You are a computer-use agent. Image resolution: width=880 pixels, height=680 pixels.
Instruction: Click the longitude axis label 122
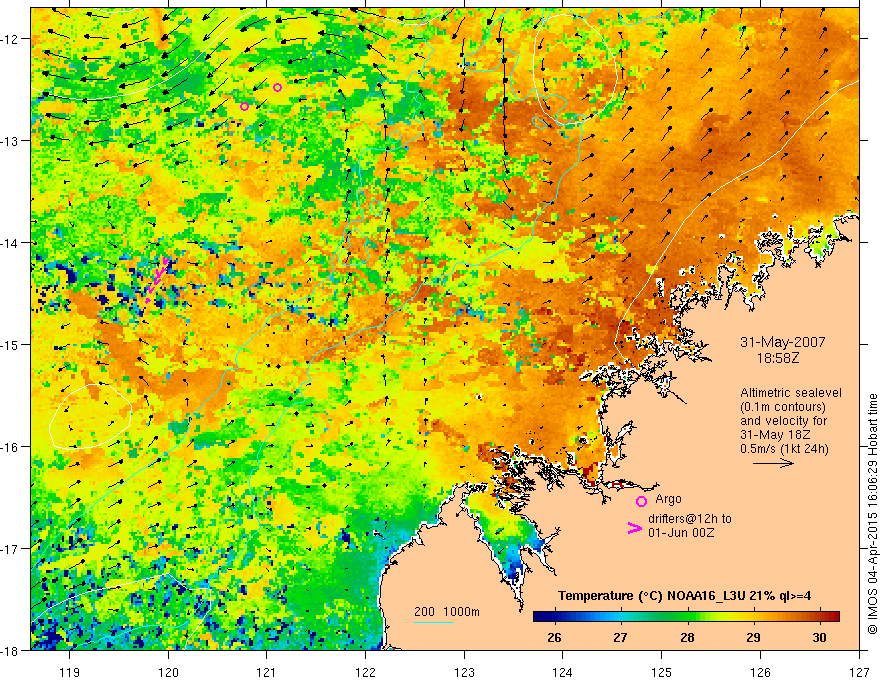tap(365, 673)
